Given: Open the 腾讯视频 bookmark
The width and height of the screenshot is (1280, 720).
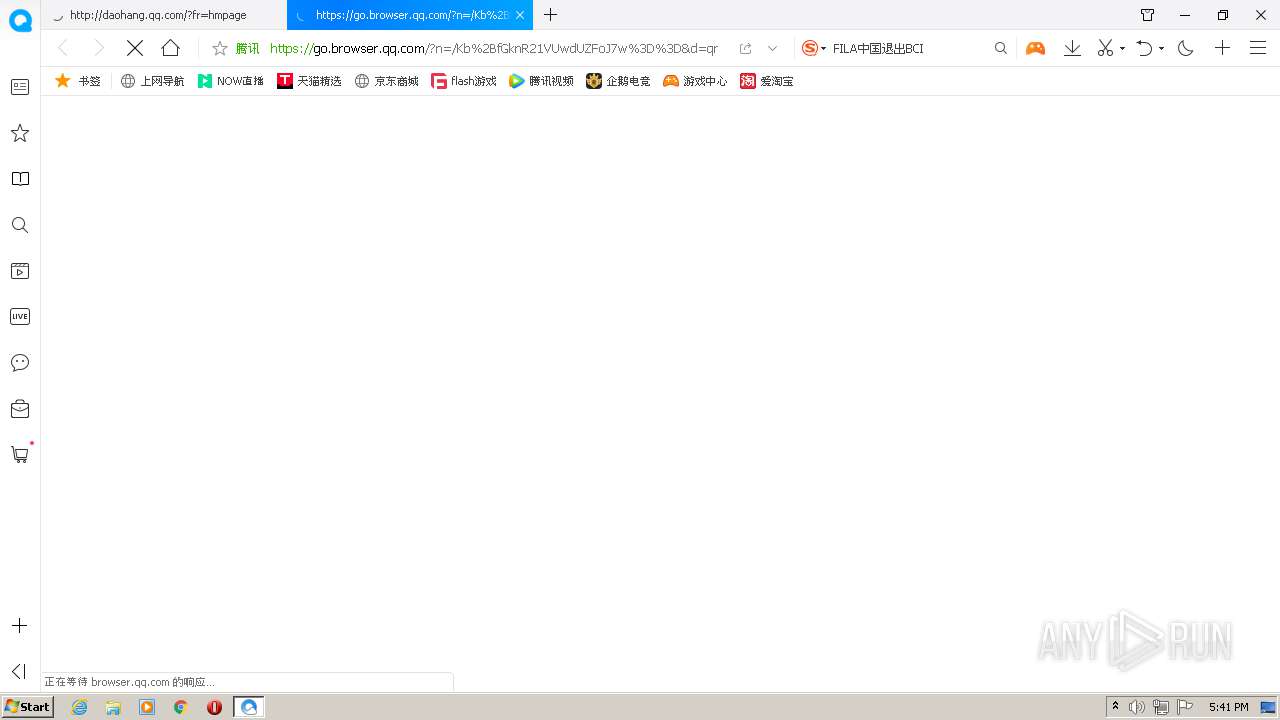Looking at the screenshot, I should (541, 81).
